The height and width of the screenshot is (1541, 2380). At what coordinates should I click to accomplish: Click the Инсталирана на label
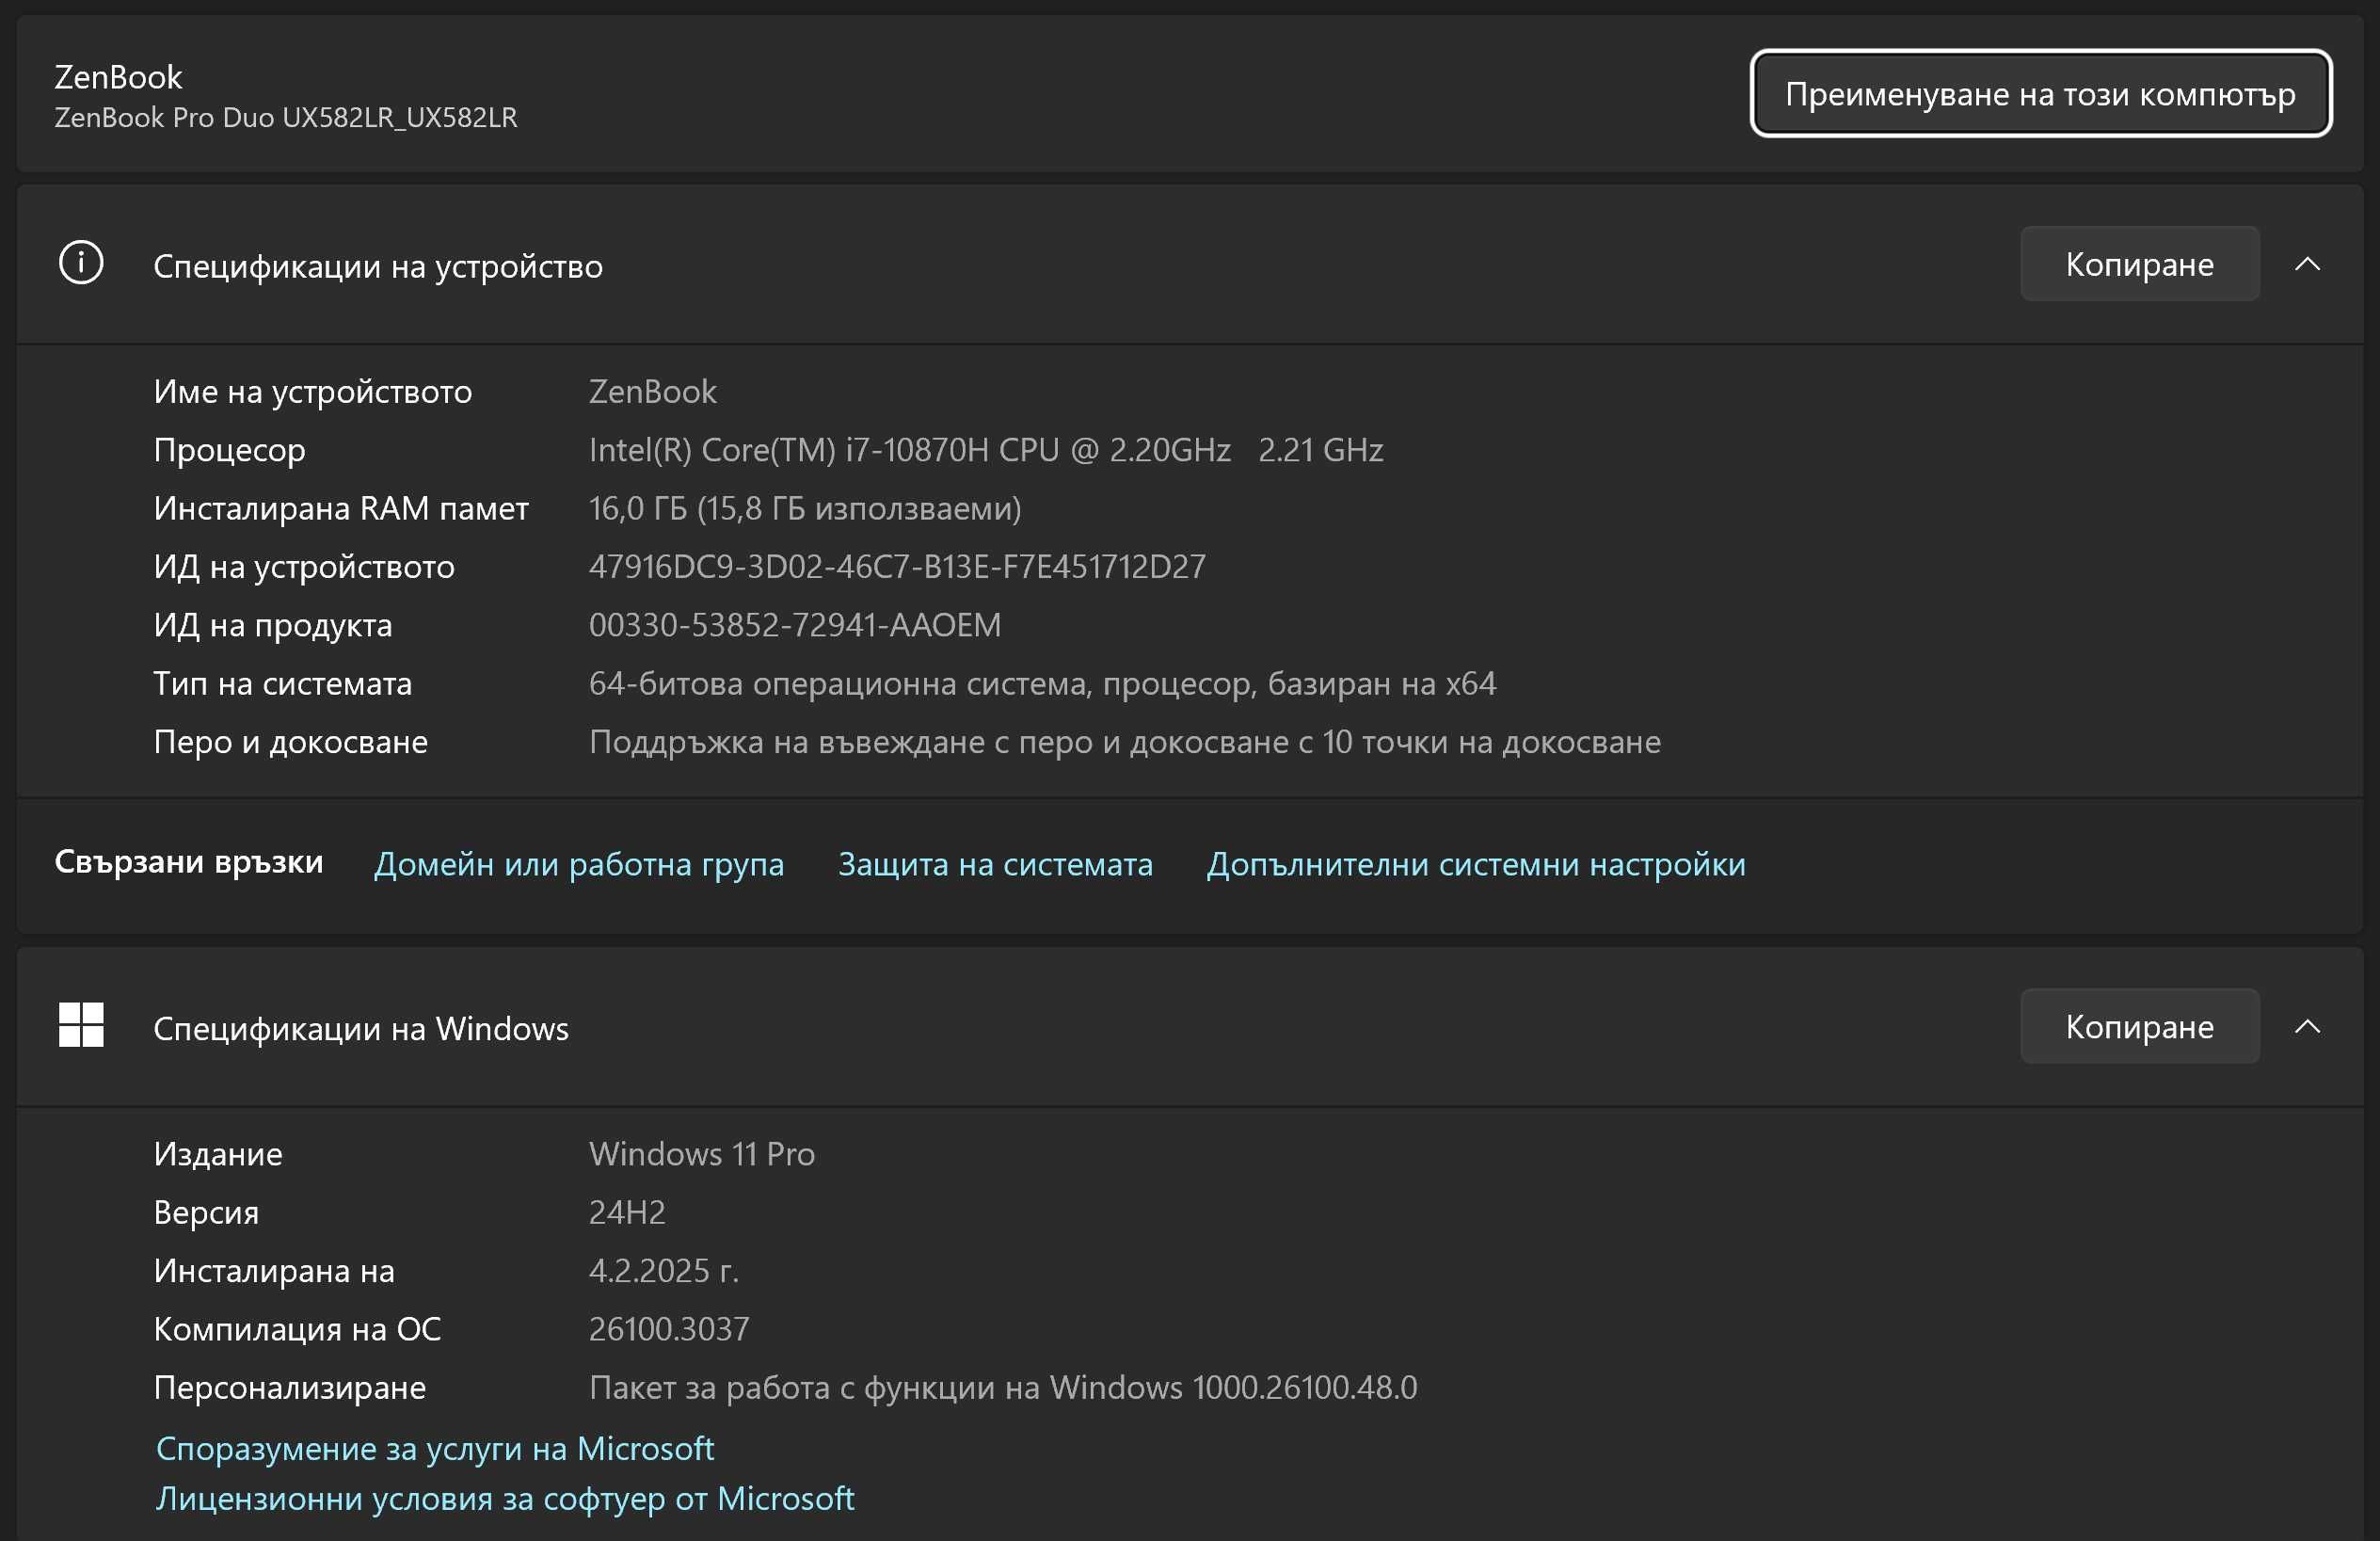click(x=274, y=1272)
